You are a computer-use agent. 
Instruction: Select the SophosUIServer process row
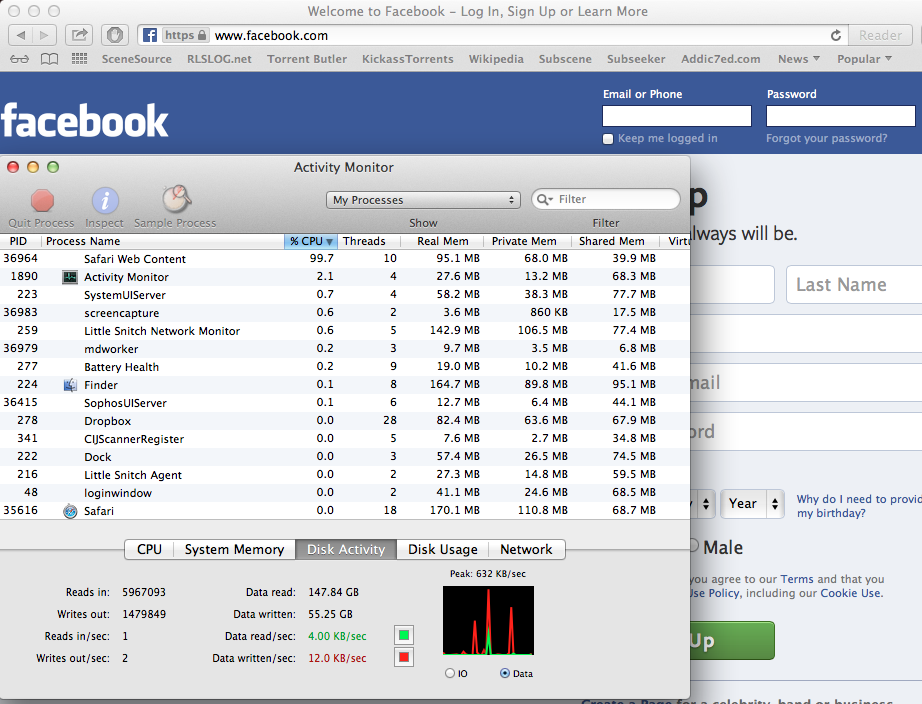point(345,403)
